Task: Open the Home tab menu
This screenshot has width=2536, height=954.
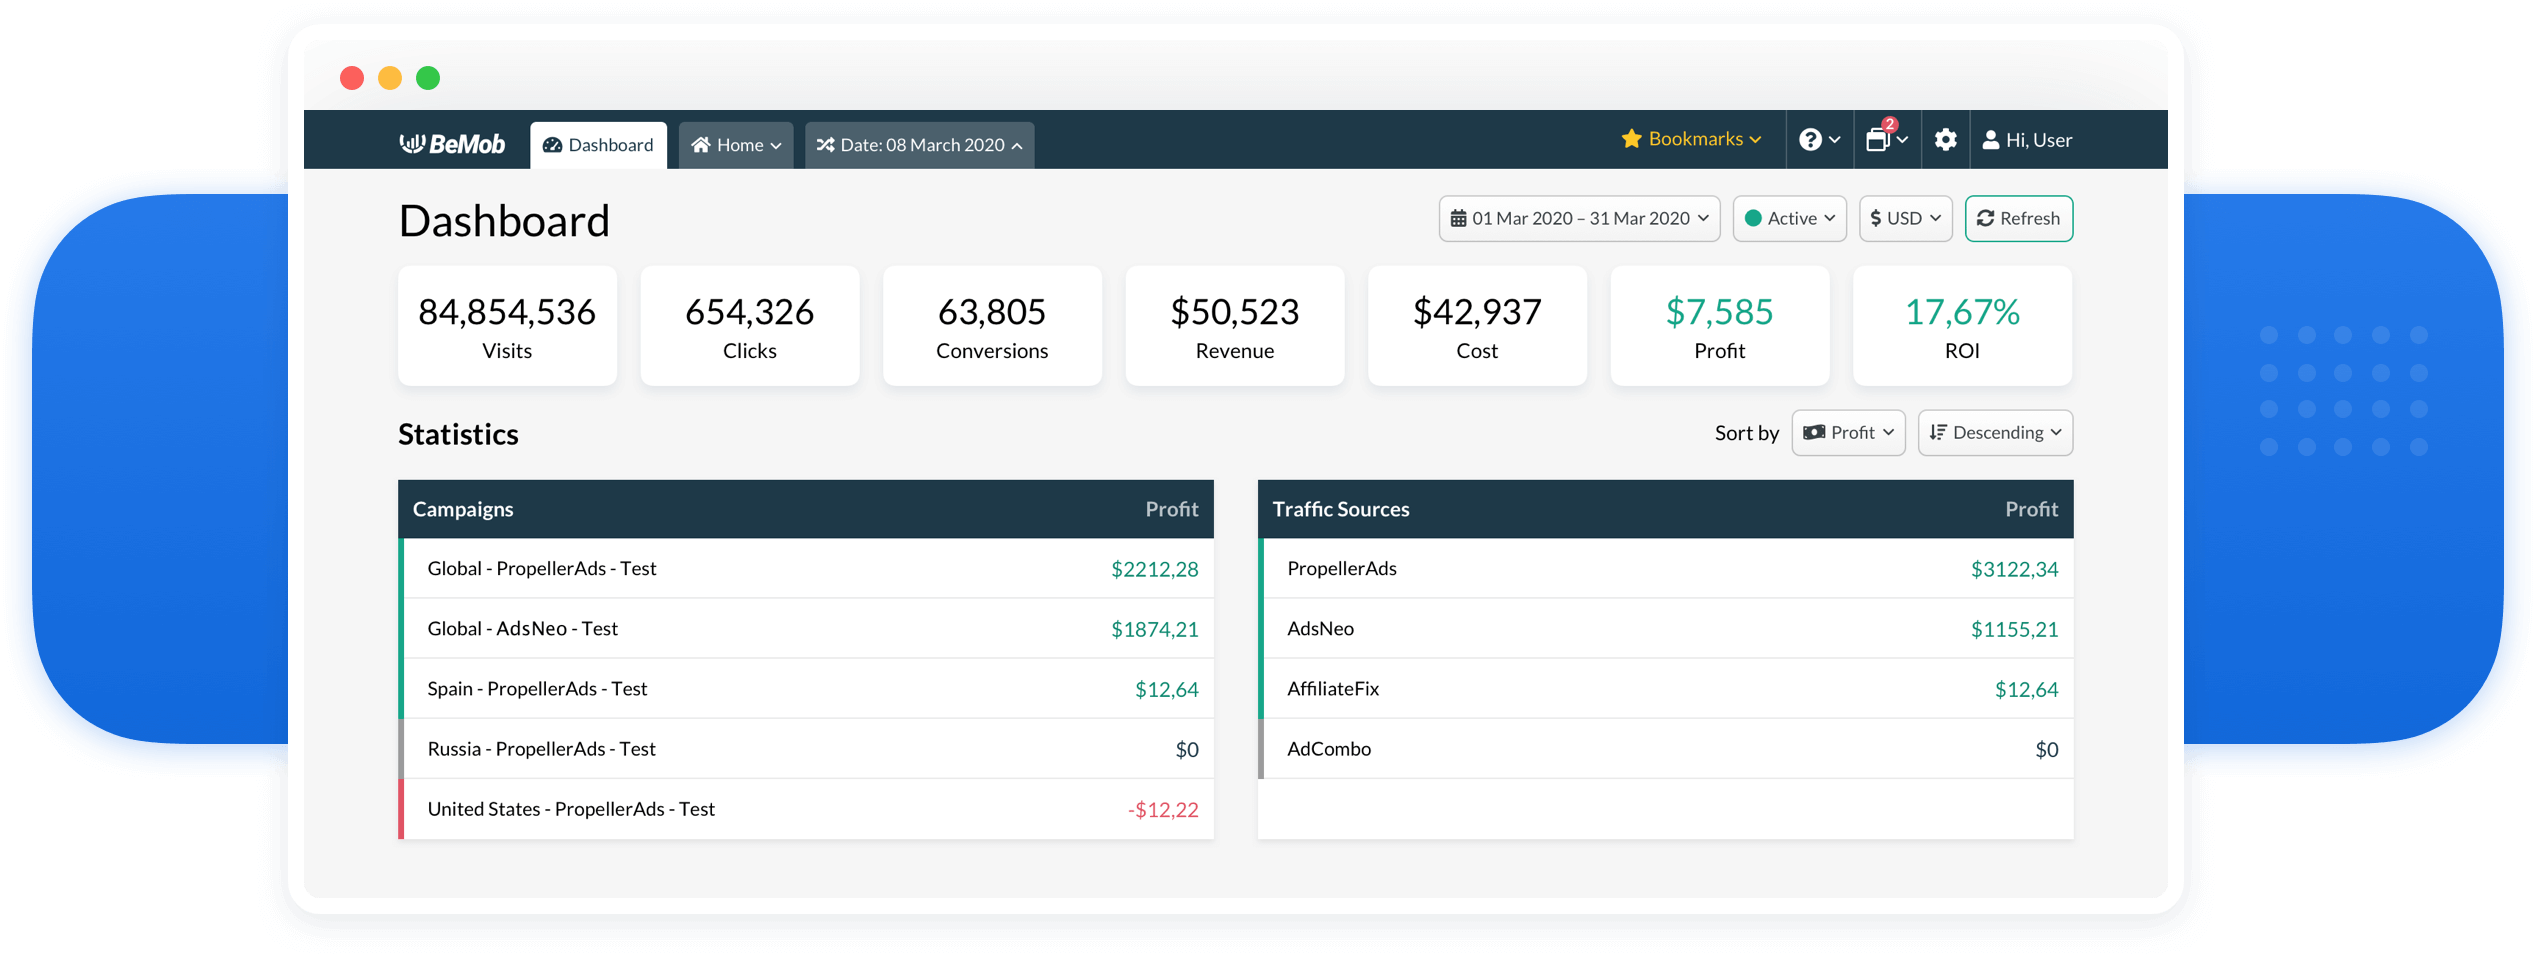Action: (735, 145)
